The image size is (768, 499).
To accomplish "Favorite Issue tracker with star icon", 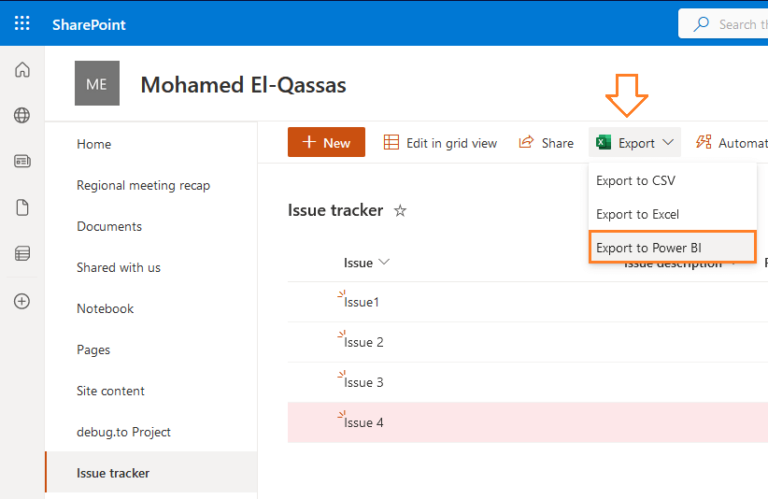I will [x=400, y=211].
